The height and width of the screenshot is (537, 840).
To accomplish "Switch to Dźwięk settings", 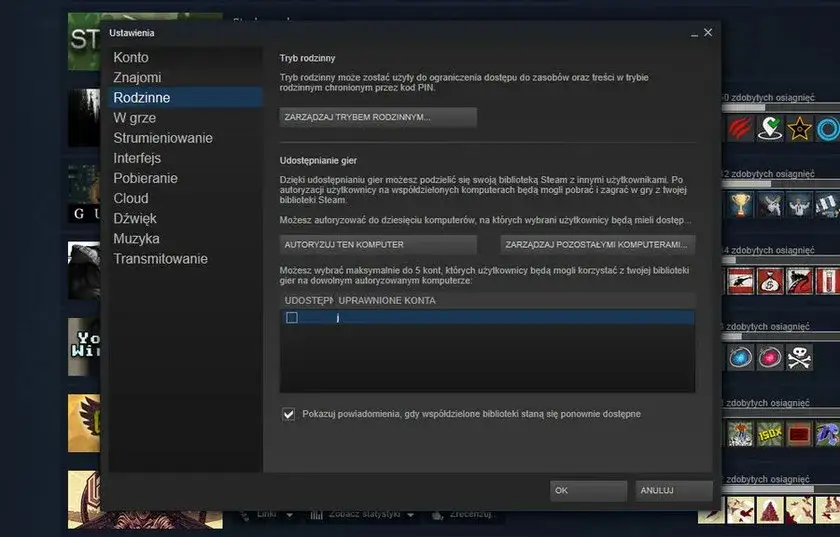I will (135, 219).
